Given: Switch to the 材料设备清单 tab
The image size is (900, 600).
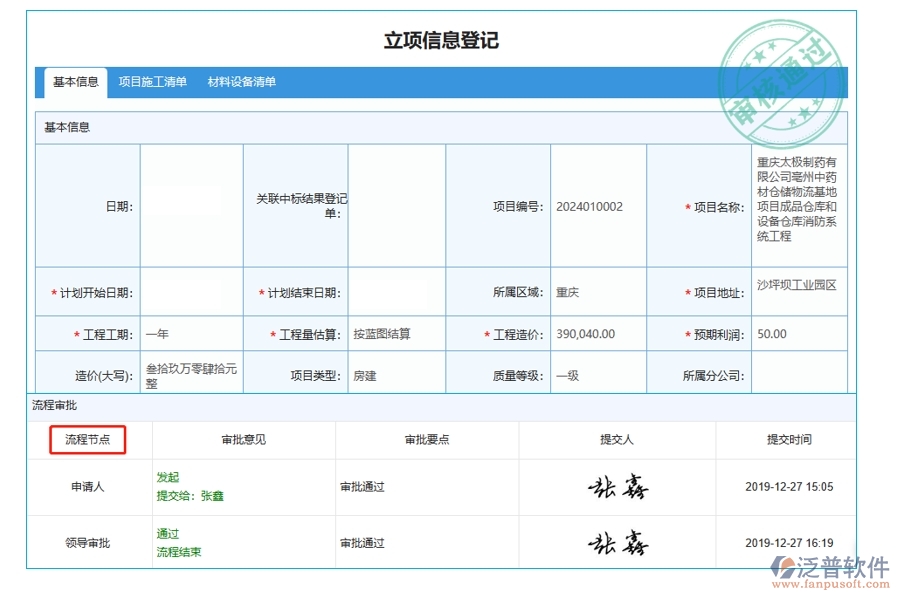Looking at the screenshot, I should [x=242, y=82].
